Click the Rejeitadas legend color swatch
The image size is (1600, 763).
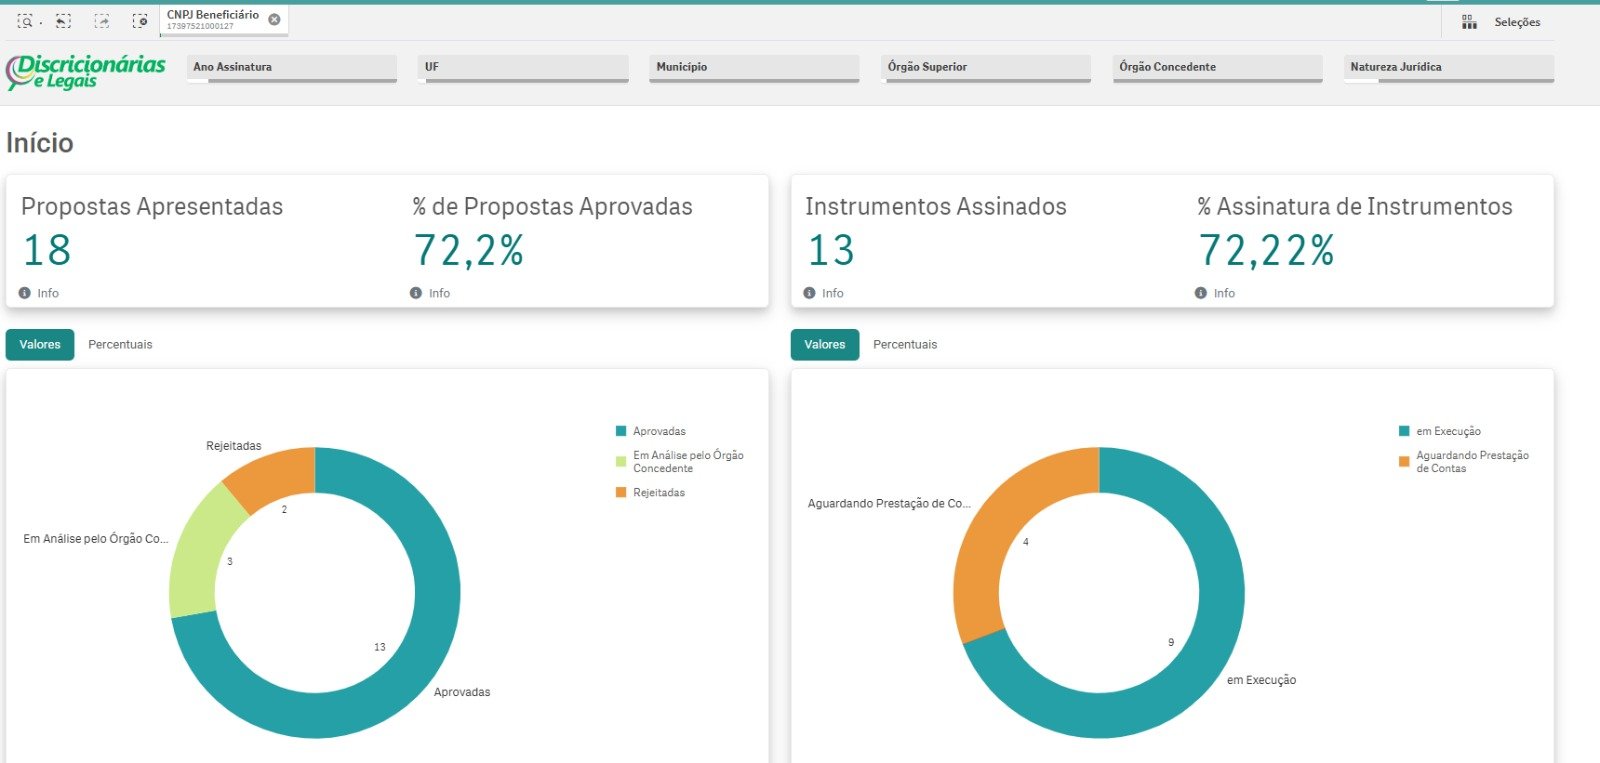coord(621,492)
